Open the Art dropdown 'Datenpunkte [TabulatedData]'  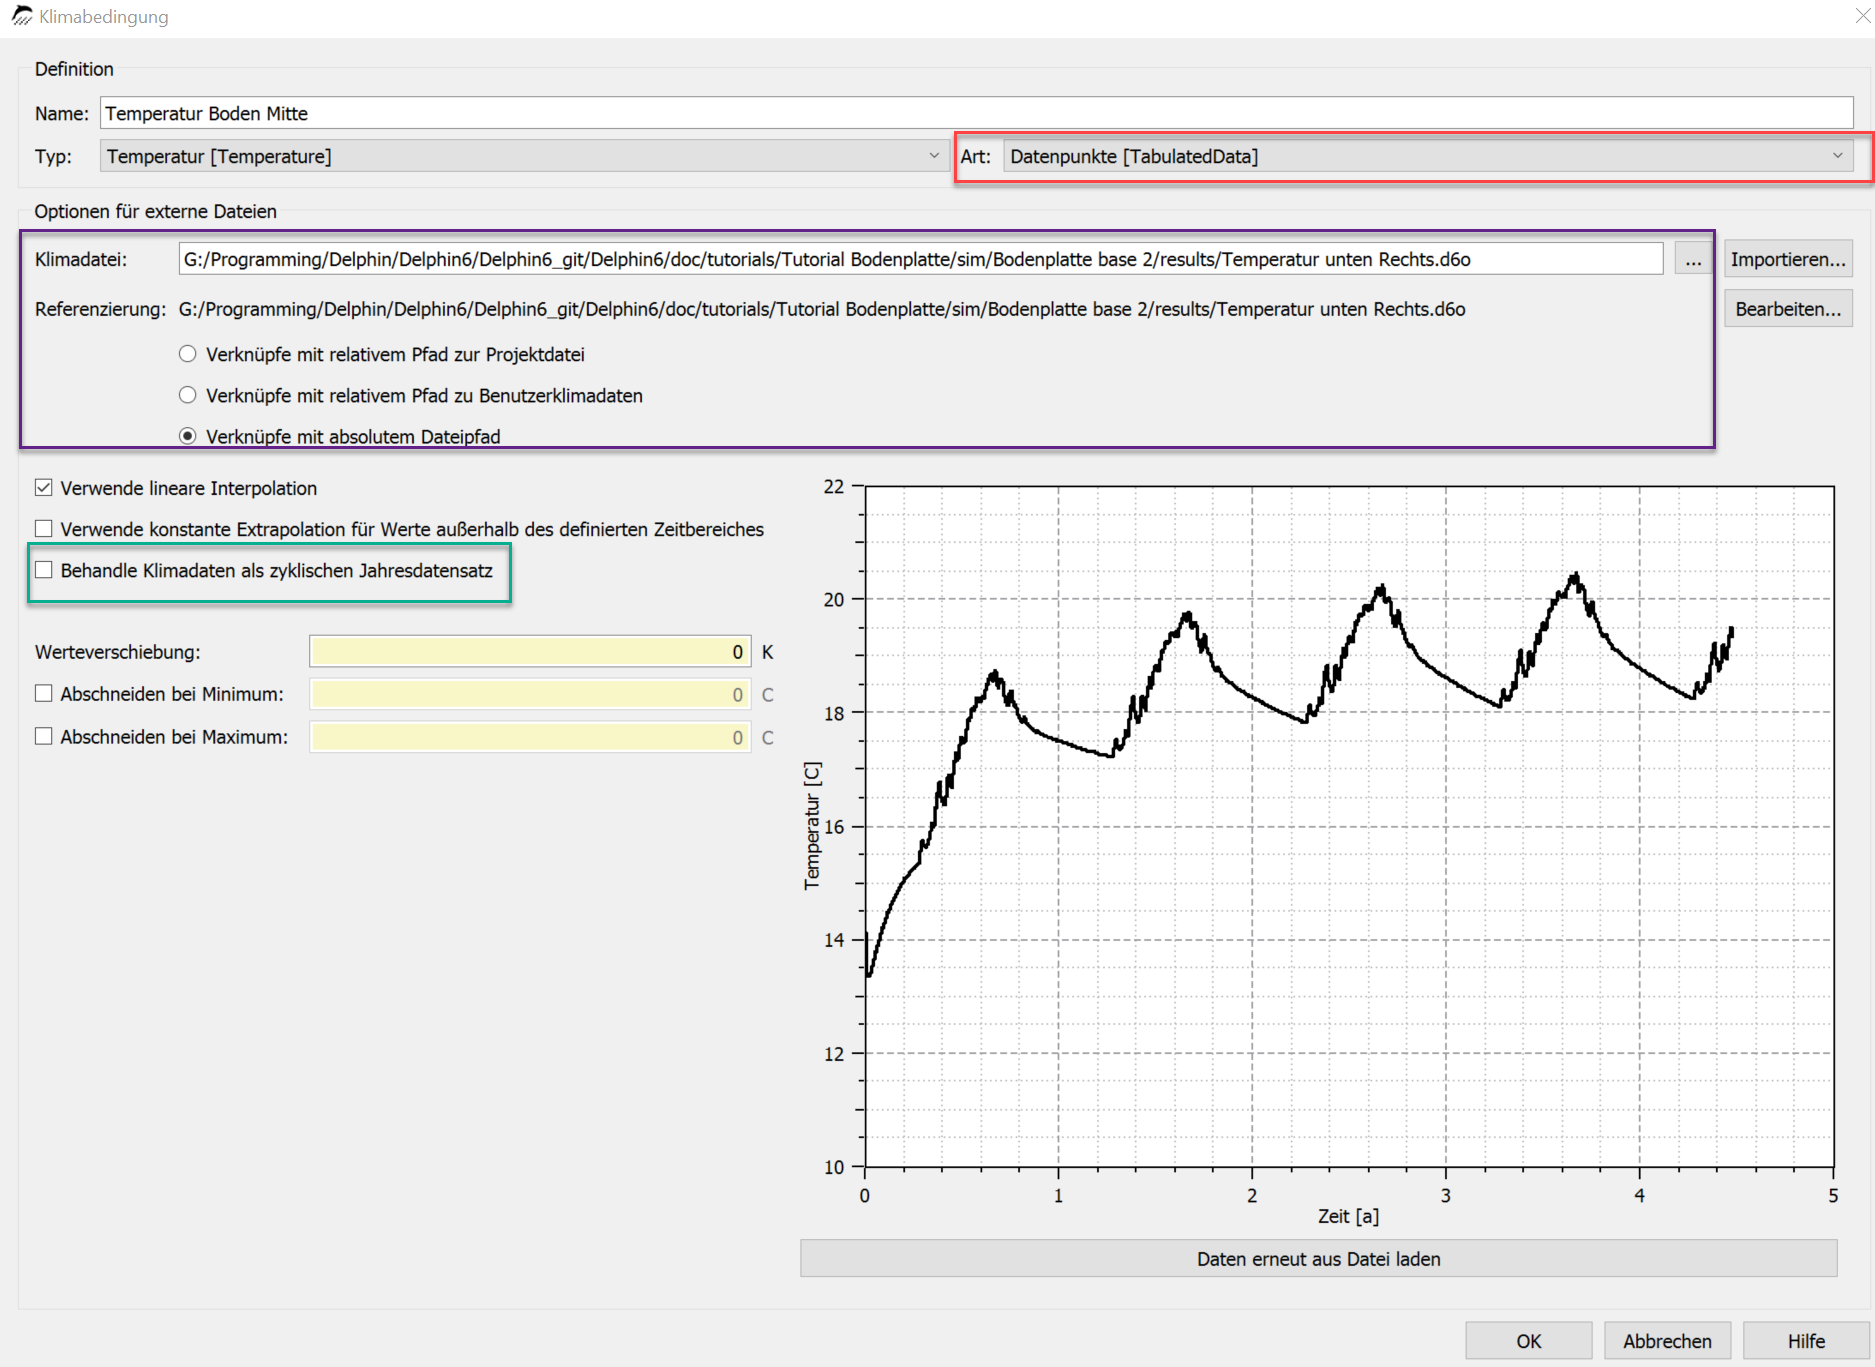[1428, 156]
